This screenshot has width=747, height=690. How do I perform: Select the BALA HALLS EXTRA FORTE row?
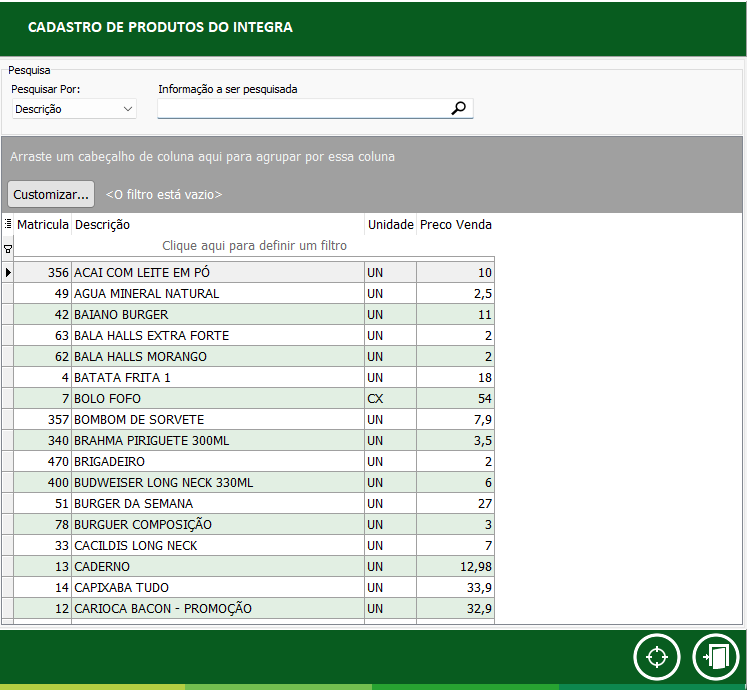click(x=254, y=335)
